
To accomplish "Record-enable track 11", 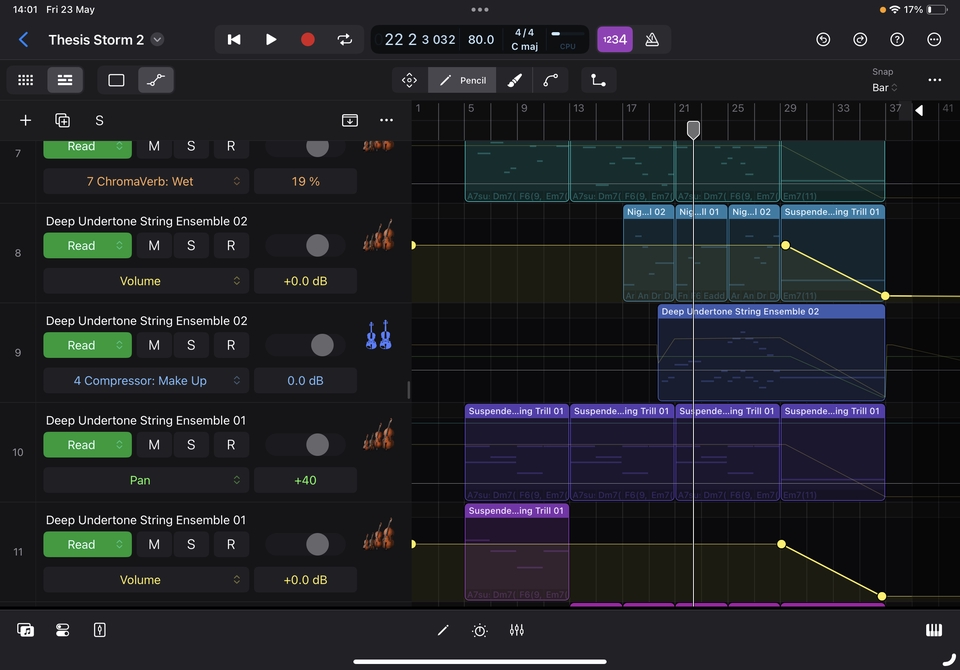I will coord(231,544).
